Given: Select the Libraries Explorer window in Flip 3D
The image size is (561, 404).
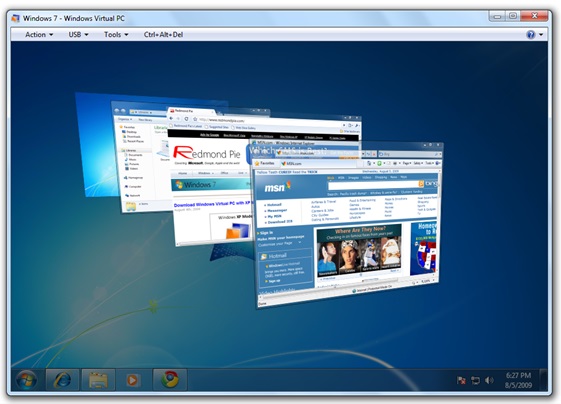Looking at the screenshot, I should 140,157.
